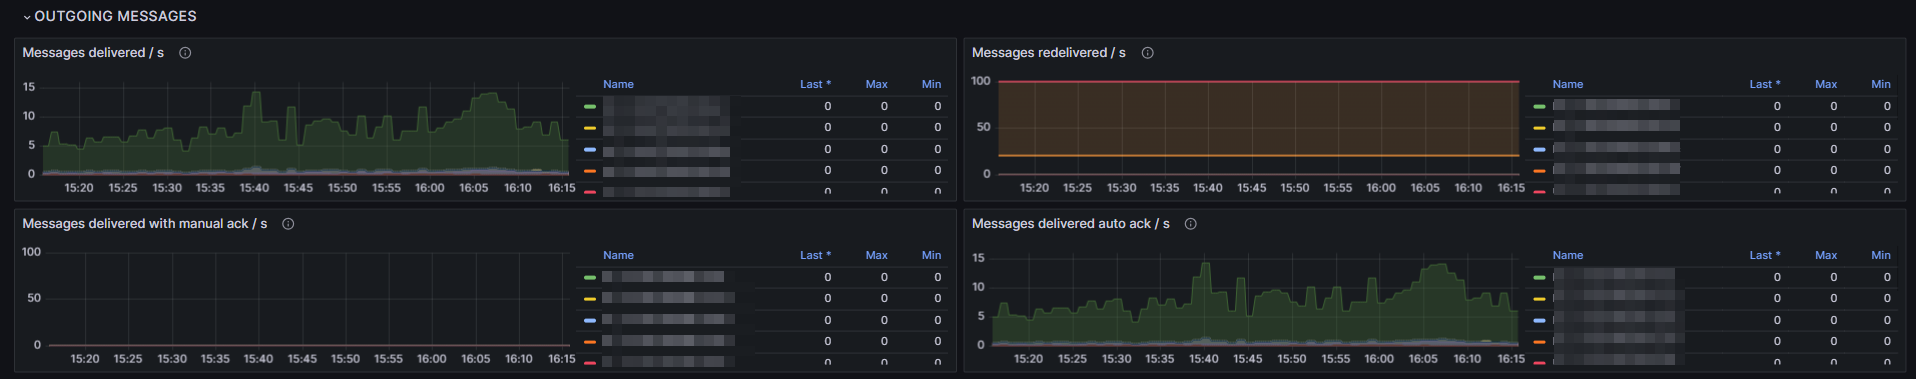This screenshot has height=379, width=1916.
Task: Sort Messages delivered legend by Name
Action: pyautogui.click(x=618, y=84)
